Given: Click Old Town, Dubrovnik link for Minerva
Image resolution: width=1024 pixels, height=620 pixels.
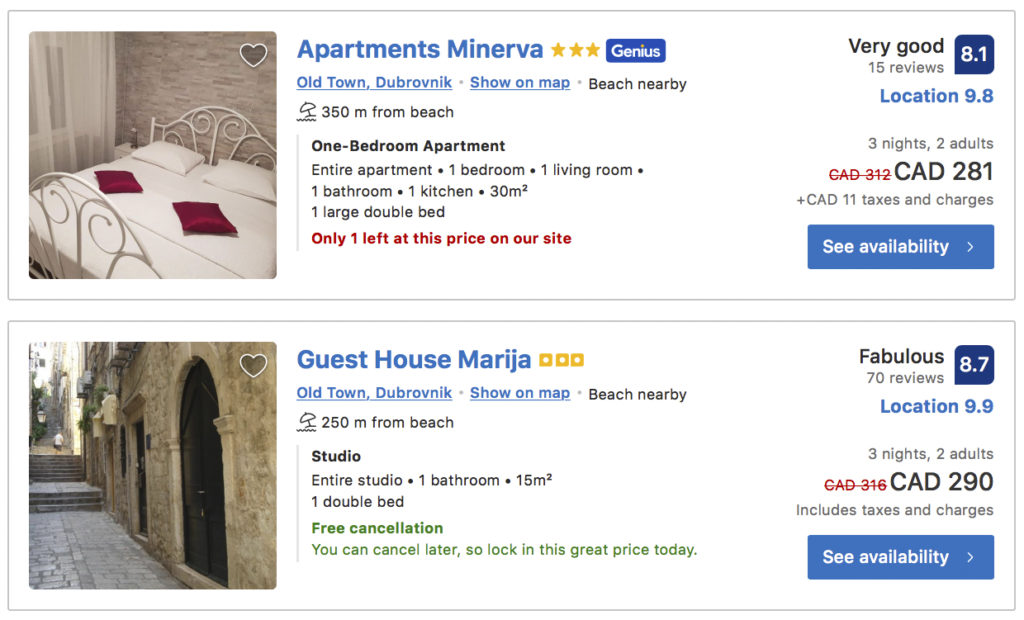Looking at the screenshot, I should [374, 83].
